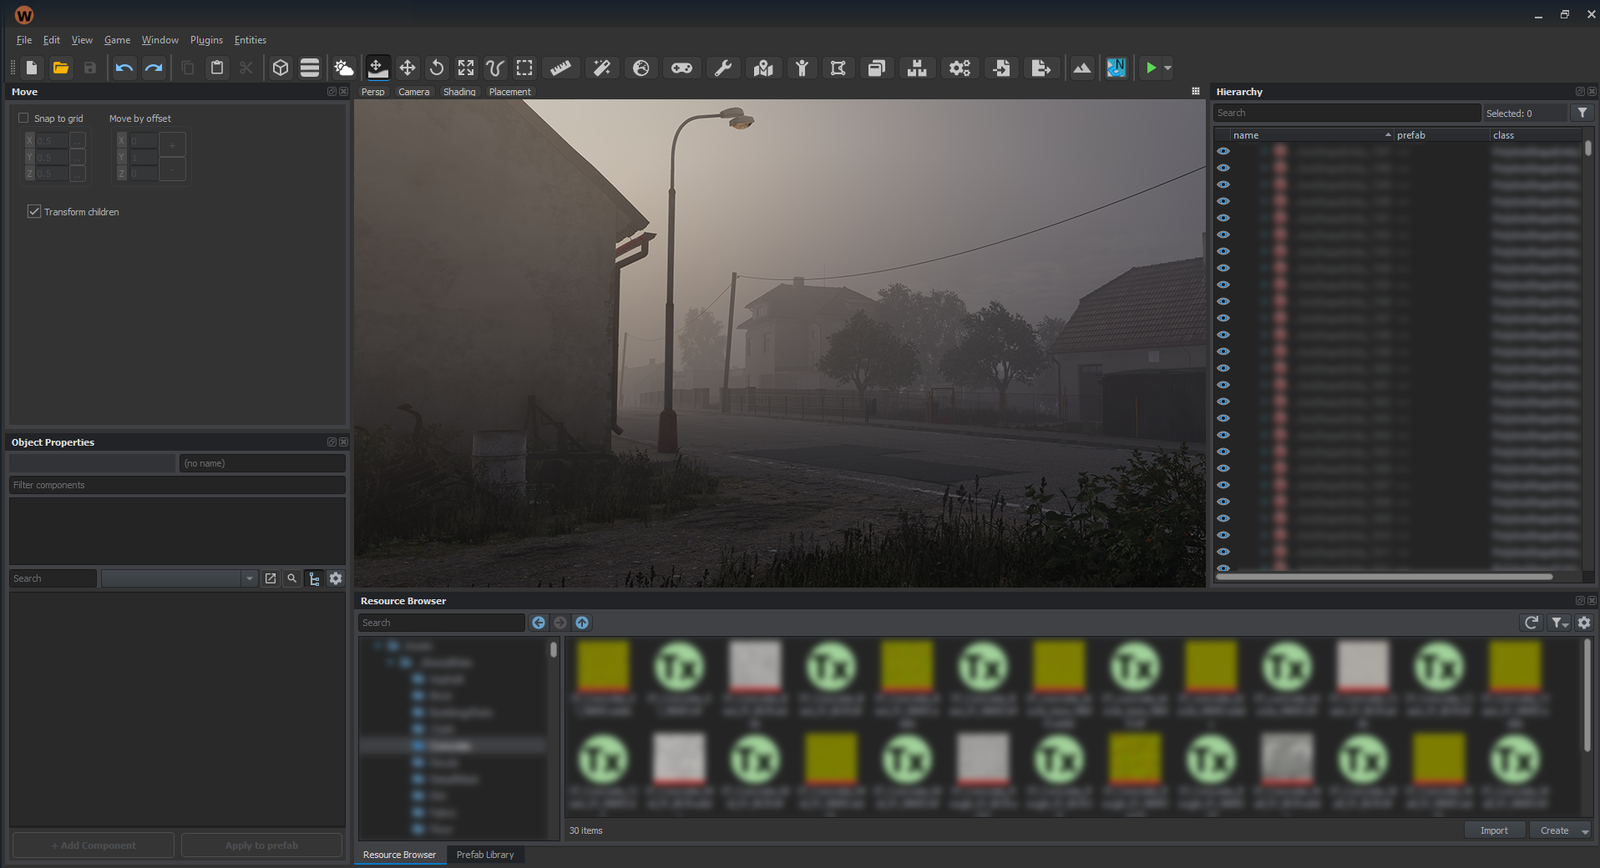The width and height of the screenshot is (1600, 868).
Task: Select the vector spline tool
Action: (x=495, y=68)
